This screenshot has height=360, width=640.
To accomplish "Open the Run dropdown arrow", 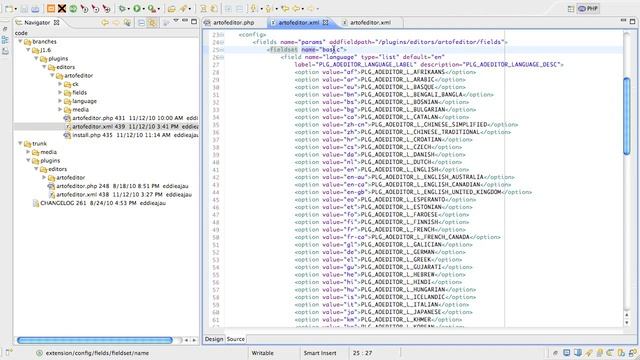I will point(144,9).
